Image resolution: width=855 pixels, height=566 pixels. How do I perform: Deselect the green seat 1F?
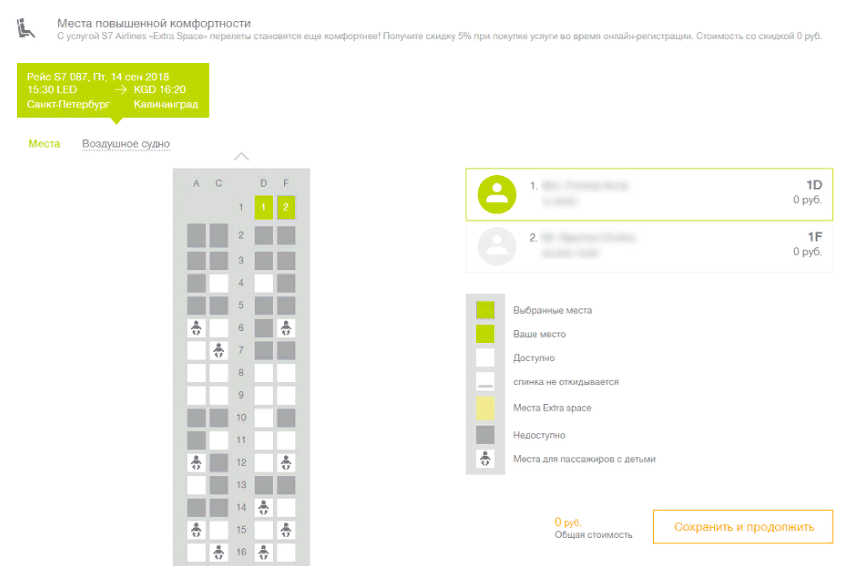pos(286,208)
